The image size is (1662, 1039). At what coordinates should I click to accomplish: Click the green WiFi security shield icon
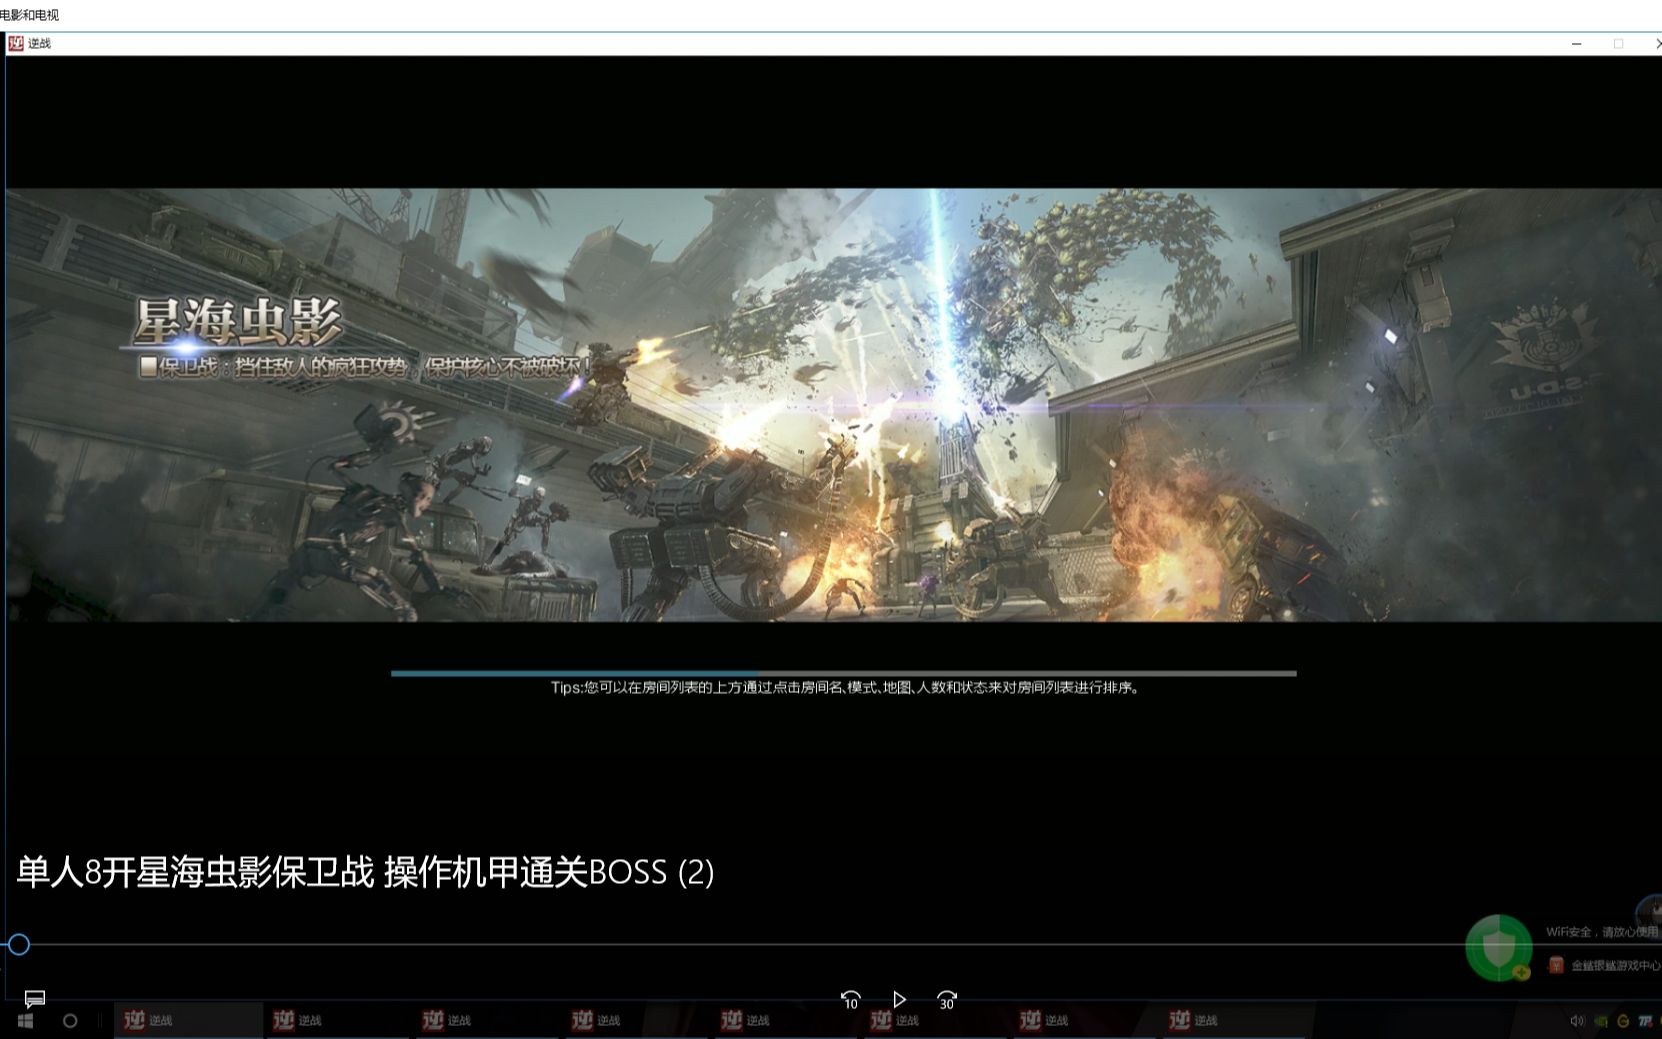point(1498,947)
